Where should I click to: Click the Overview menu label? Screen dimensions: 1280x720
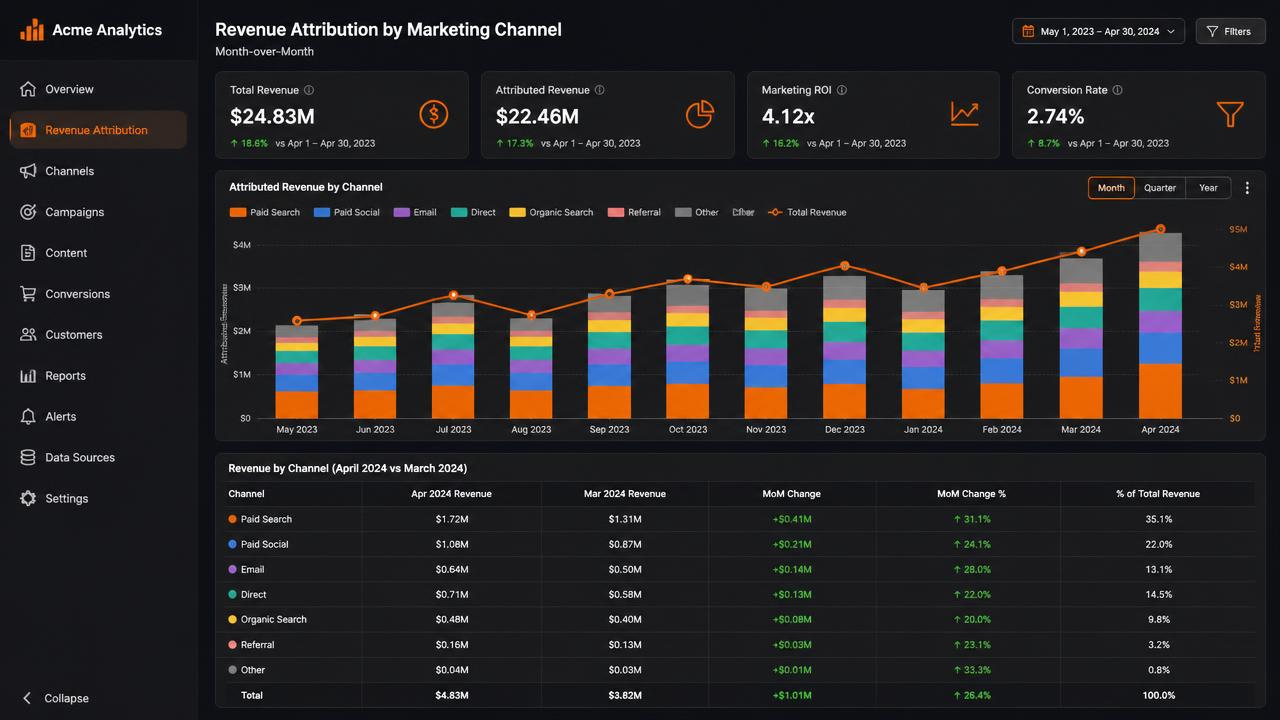pos(69,89)
